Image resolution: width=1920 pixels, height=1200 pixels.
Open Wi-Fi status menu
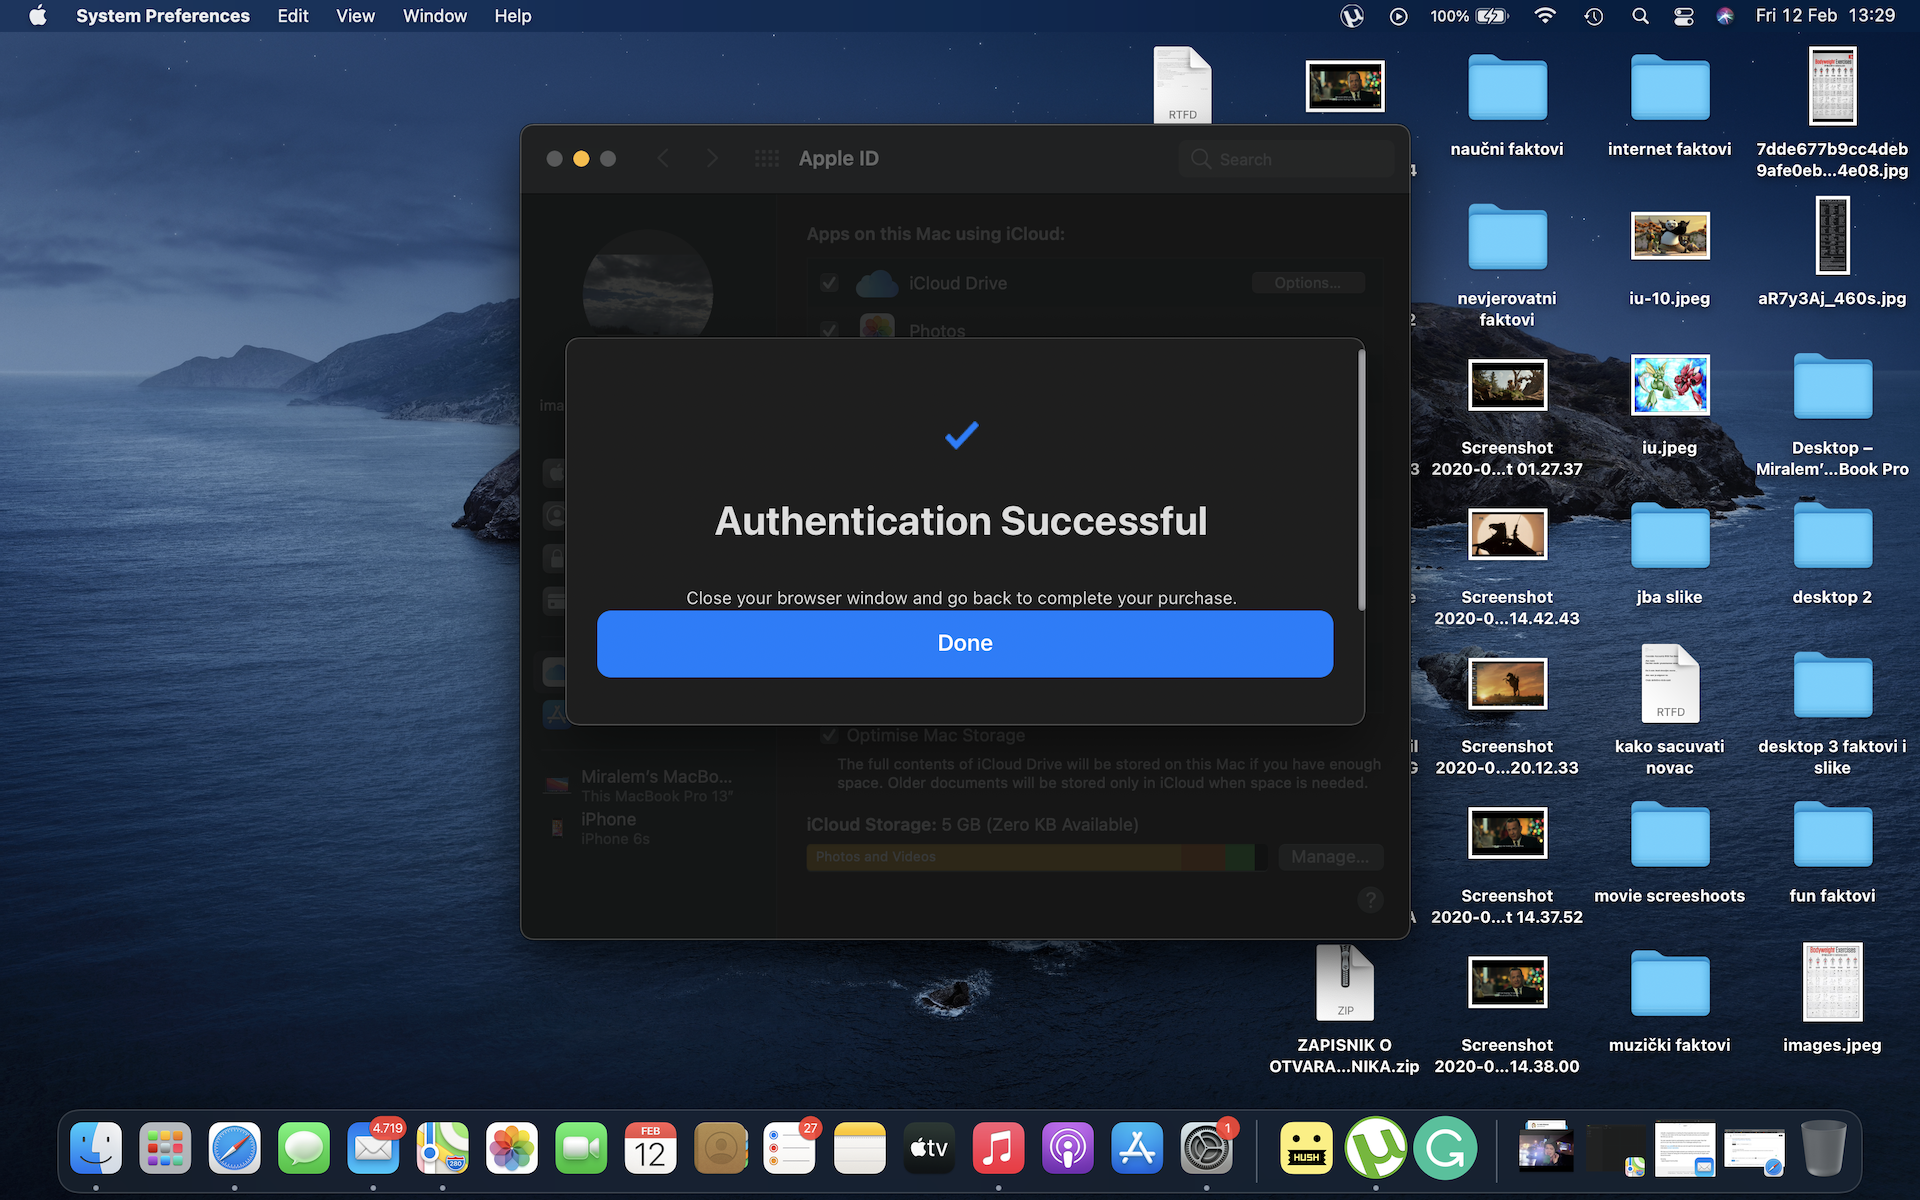(1545, 16)
